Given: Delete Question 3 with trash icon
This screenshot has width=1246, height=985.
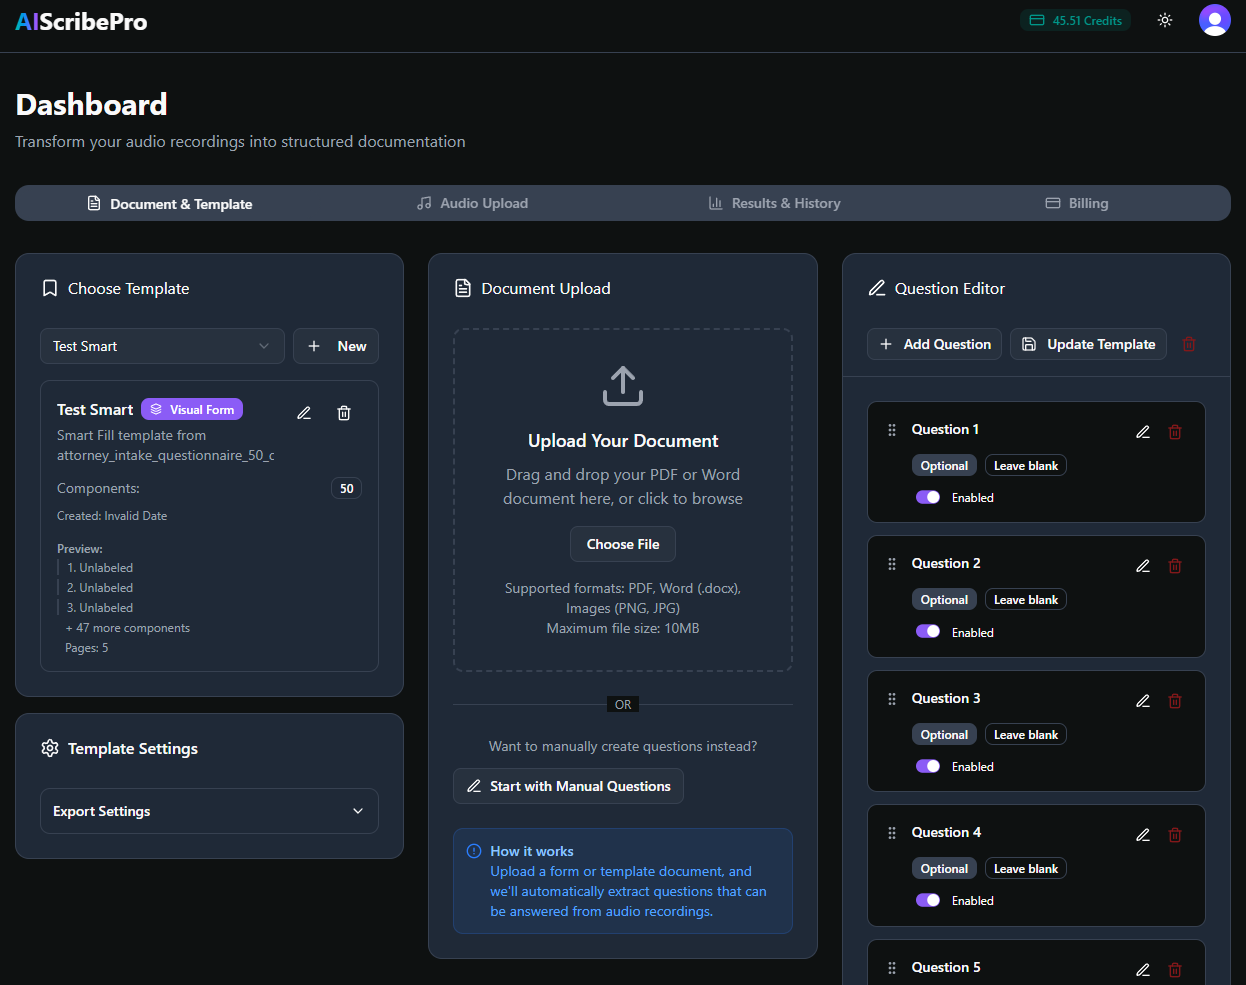Looking at the screenshot, I should 1175,701.
